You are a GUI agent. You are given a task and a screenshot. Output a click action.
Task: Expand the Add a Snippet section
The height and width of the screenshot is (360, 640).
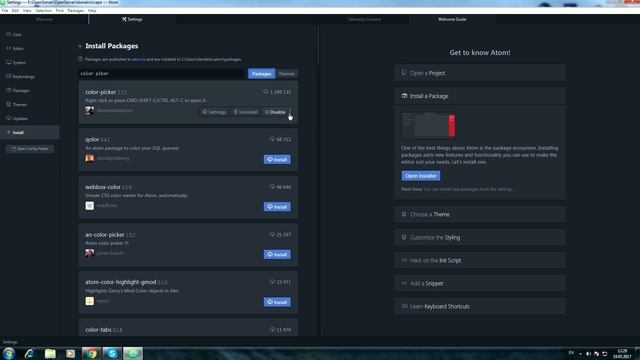pos(480,283)
